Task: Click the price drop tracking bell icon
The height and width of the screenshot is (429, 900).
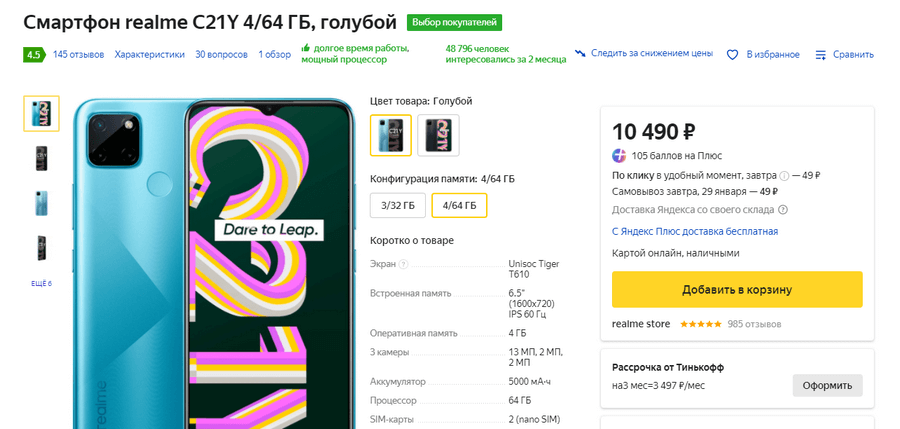Action: (580, 54)
